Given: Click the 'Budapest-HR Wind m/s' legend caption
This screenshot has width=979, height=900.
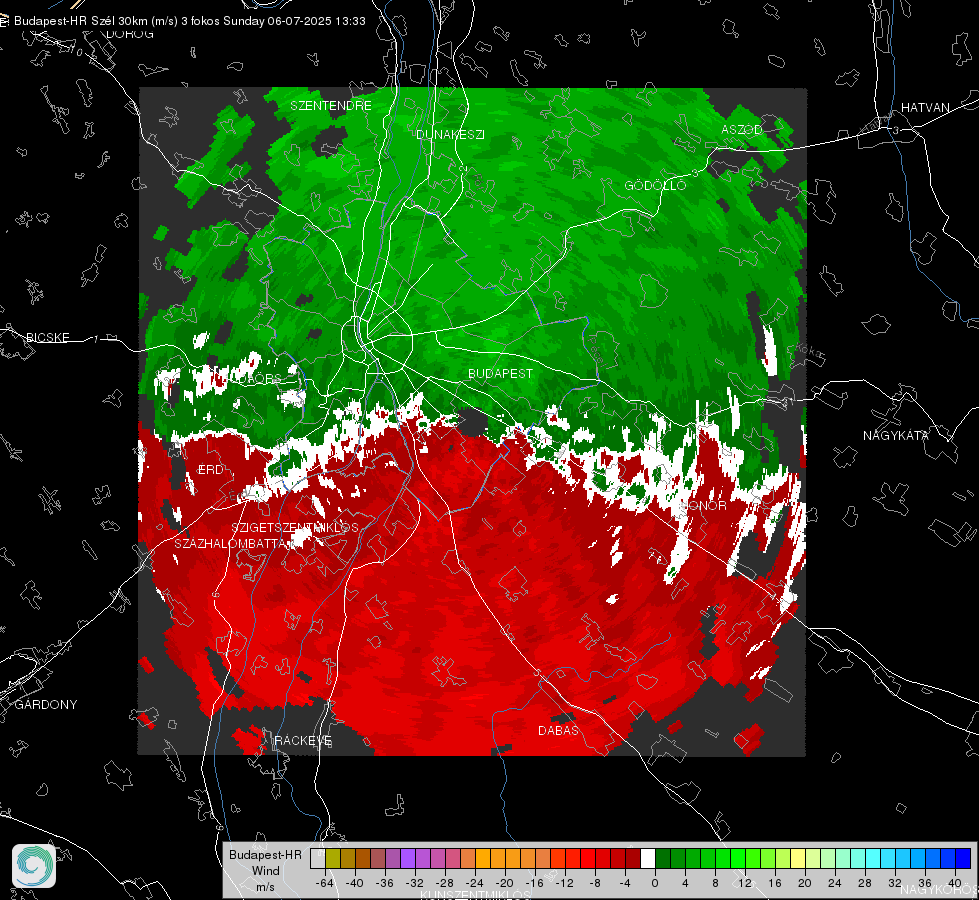Looking at the screenshot, I should click(265, 871).
